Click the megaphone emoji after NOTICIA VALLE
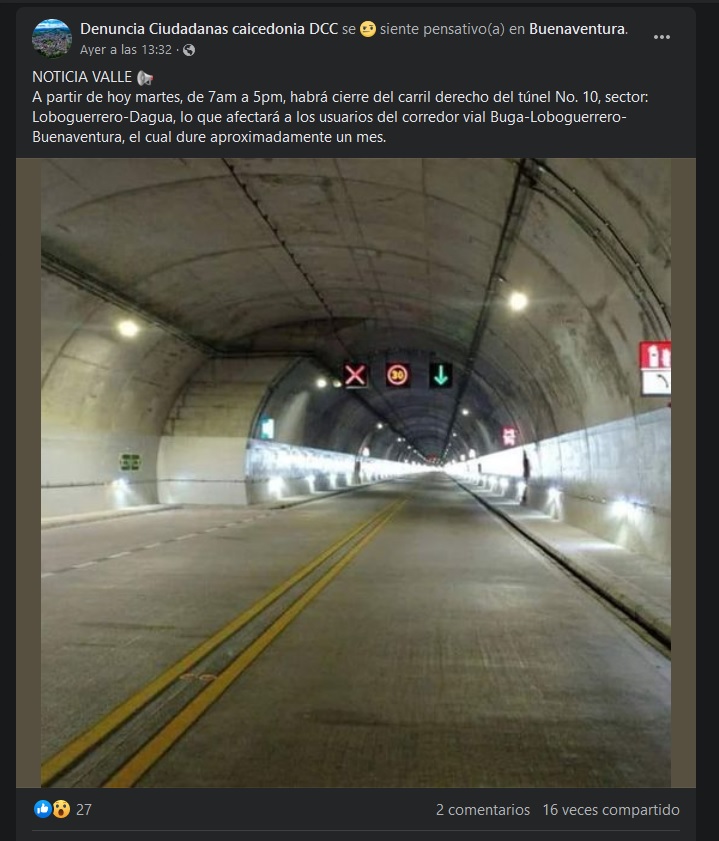The image size is (719, 841). 145,78
